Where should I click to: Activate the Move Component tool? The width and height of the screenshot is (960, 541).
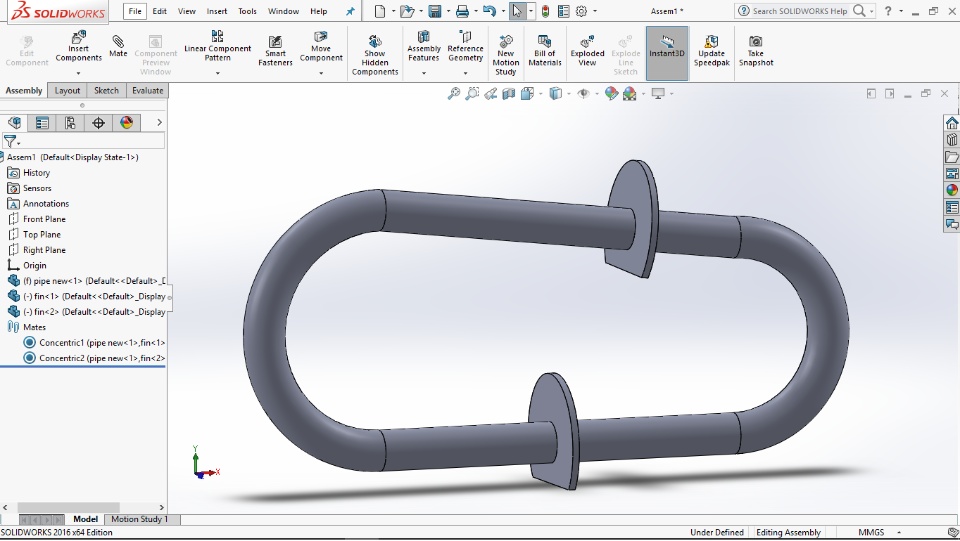(x=321, y=47)
